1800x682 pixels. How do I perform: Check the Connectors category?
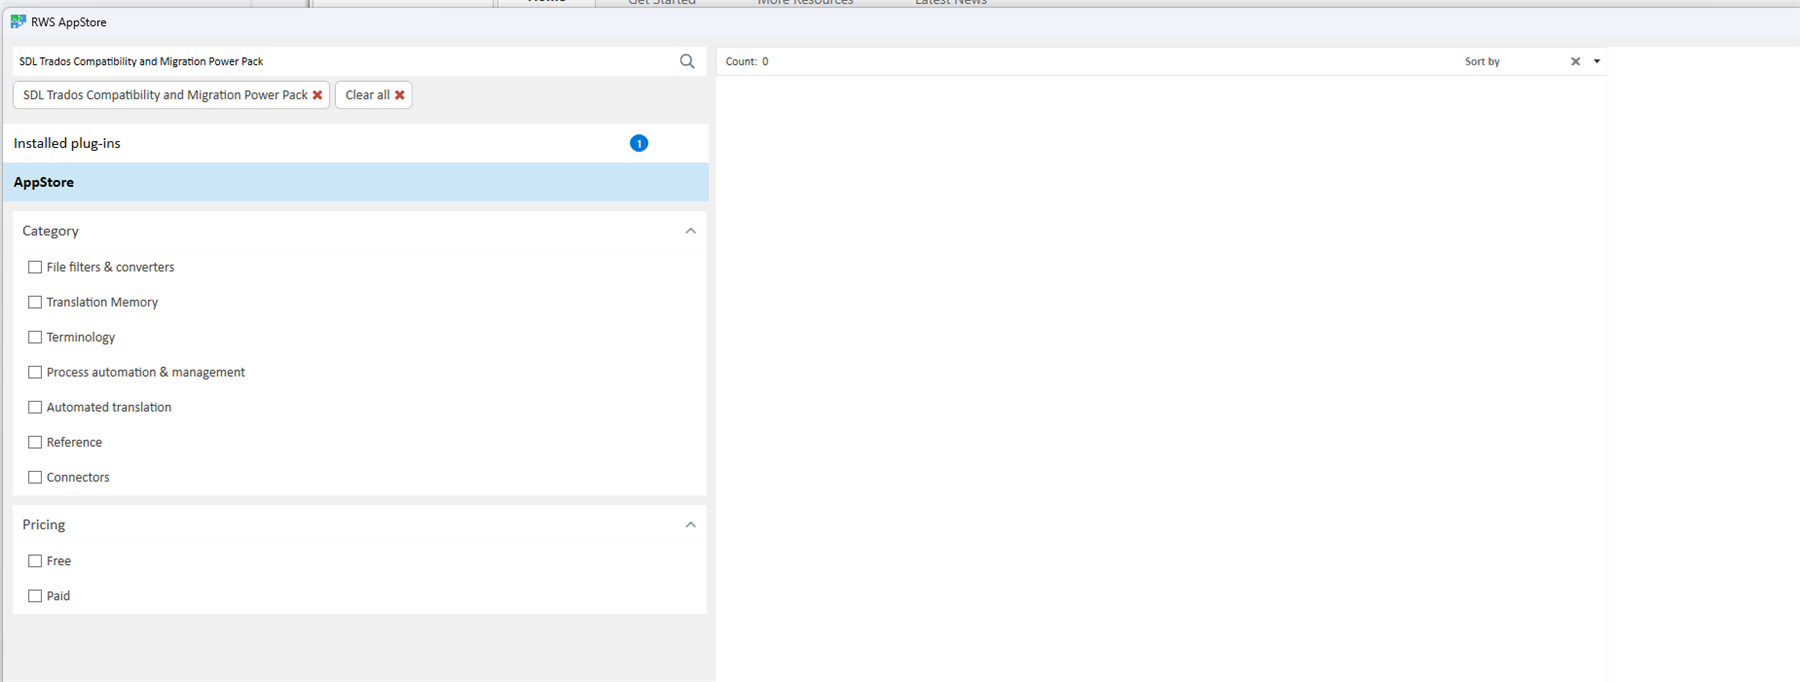35,477
